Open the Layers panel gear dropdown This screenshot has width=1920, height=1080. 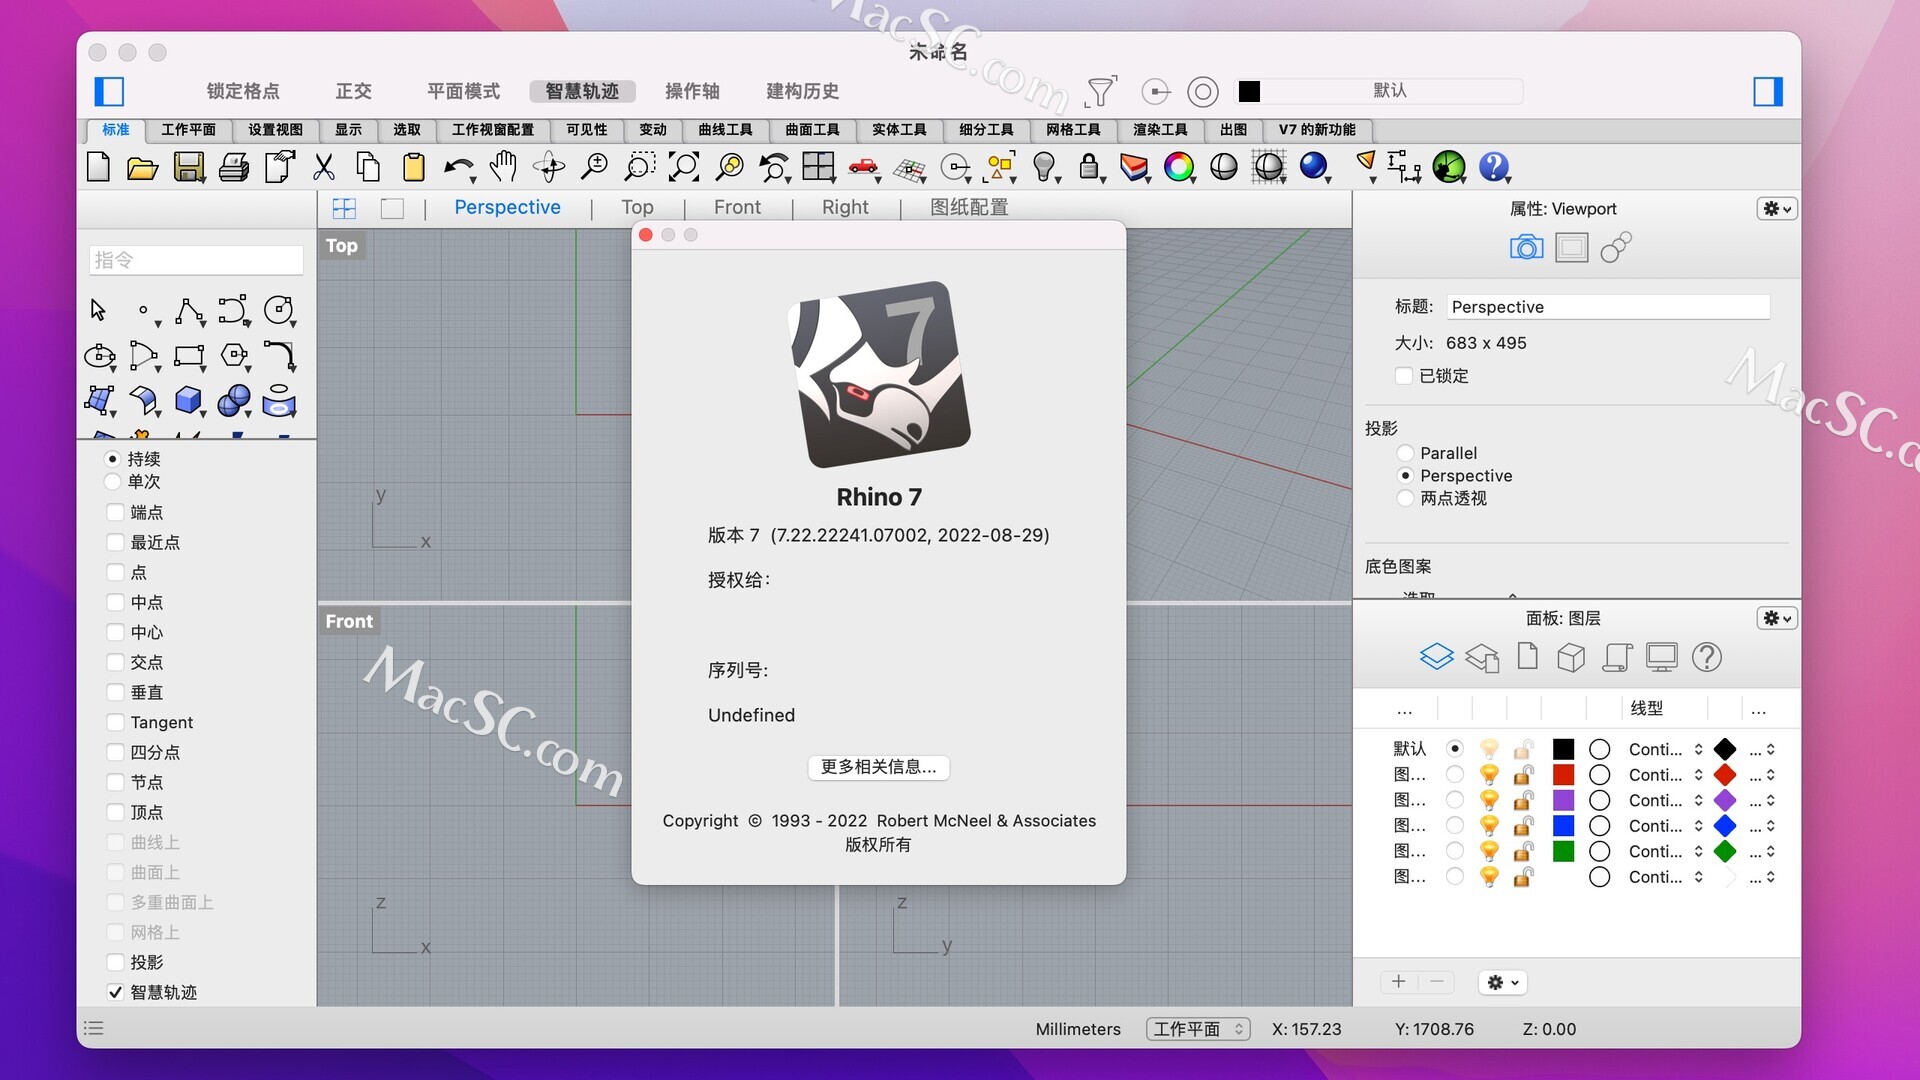1777,618
